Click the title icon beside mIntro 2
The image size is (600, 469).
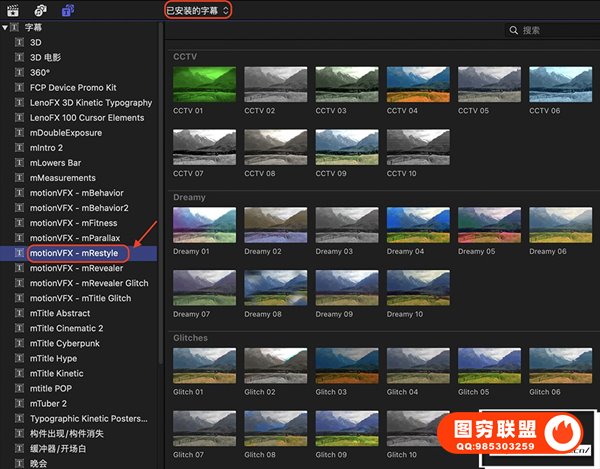click(x=19, y=148)
